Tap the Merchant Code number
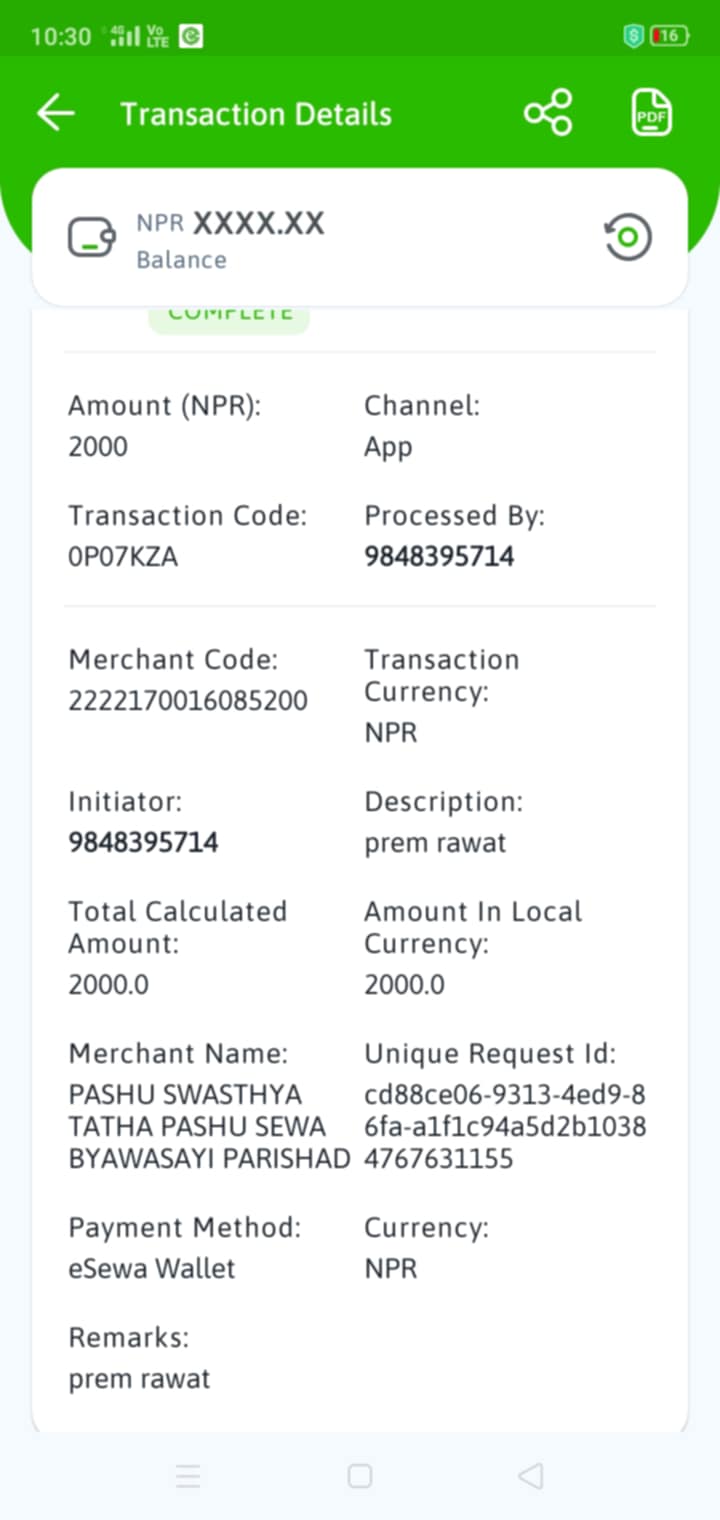Screen dimensions: 720x1520 click(x=188, y=701)
